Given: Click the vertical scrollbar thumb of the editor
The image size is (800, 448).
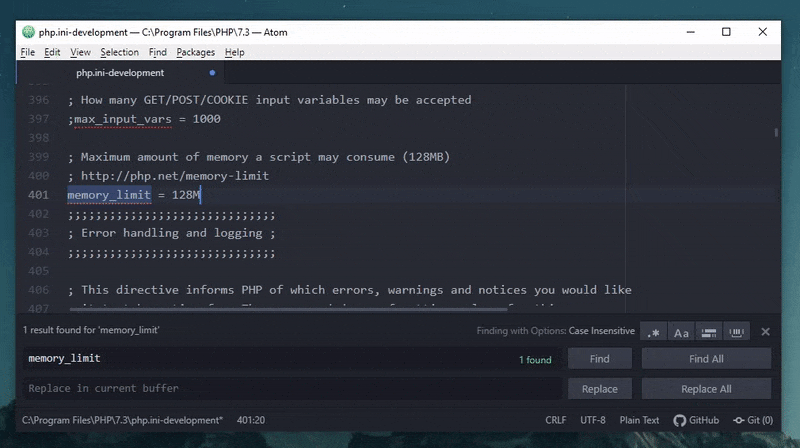Looking at the screenshot, I should (x=776, y=132).
